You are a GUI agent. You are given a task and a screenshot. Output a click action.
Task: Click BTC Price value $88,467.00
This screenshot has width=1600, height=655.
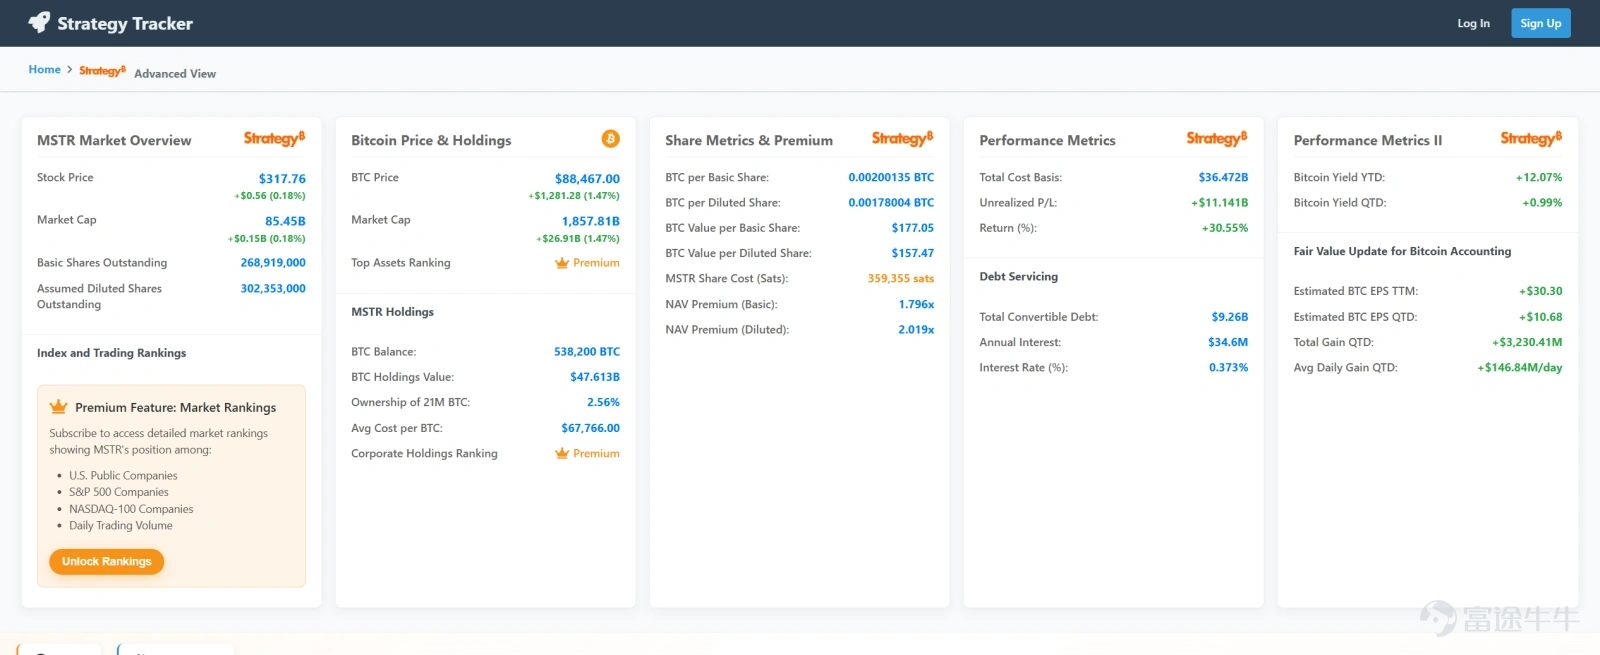pyautogui.click(x=587, y=179)
